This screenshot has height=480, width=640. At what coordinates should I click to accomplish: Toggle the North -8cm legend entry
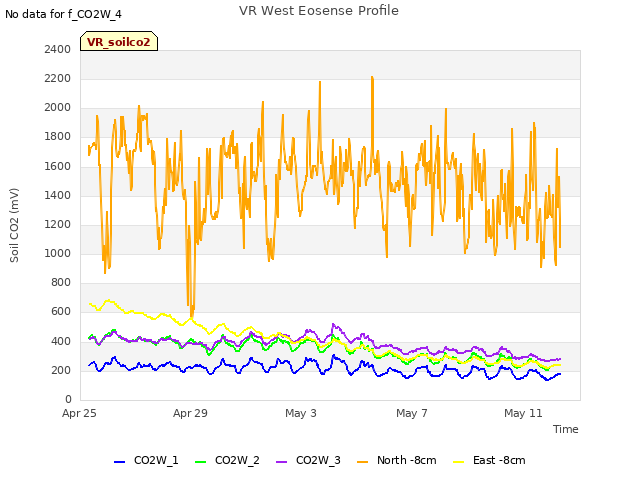tap(396, 460)
